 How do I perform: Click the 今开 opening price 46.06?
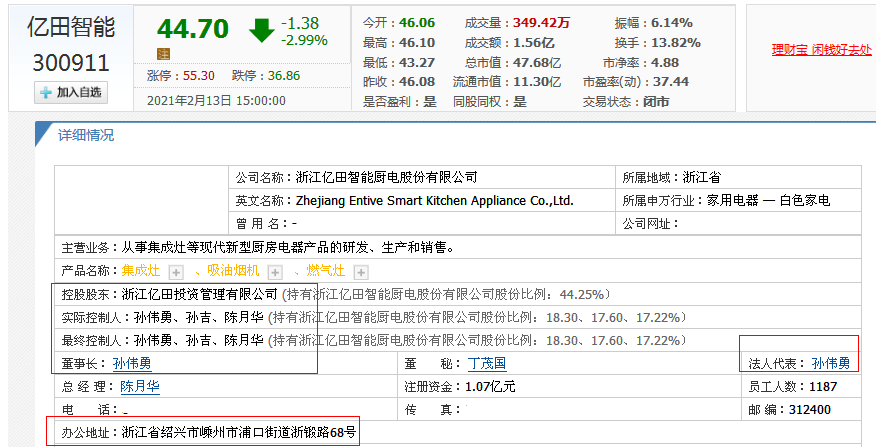tap(417, 23)
